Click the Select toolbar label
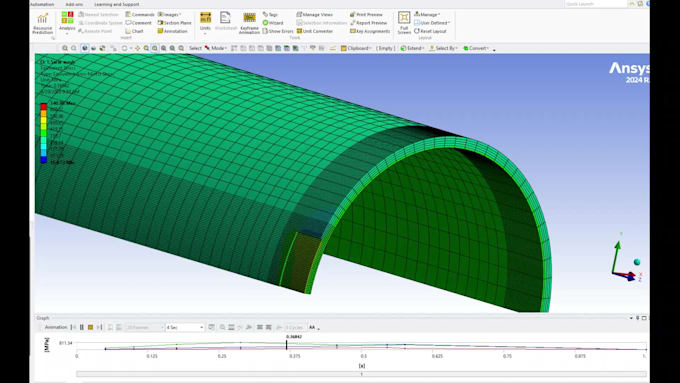Viewport: 680px width, 383px height. [x=195, y=48]
